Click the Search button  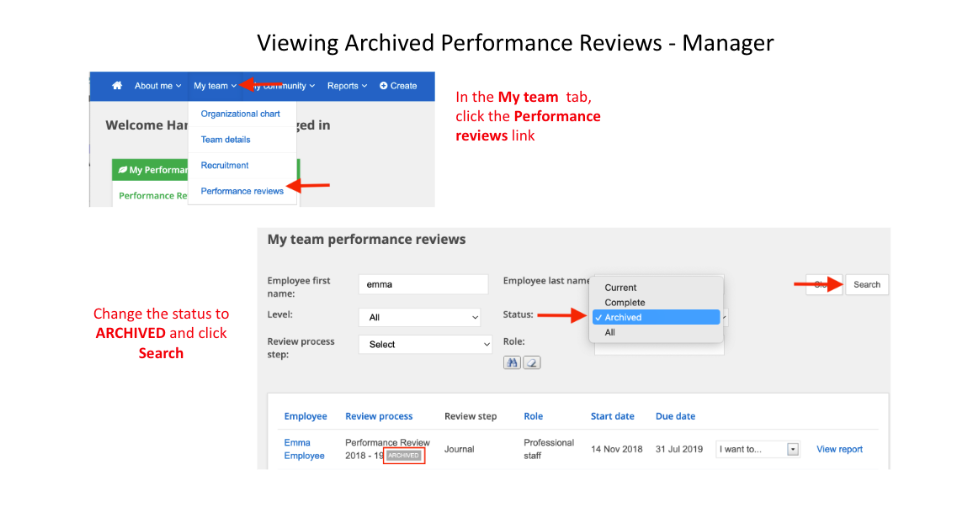click(x=867, y=285)
